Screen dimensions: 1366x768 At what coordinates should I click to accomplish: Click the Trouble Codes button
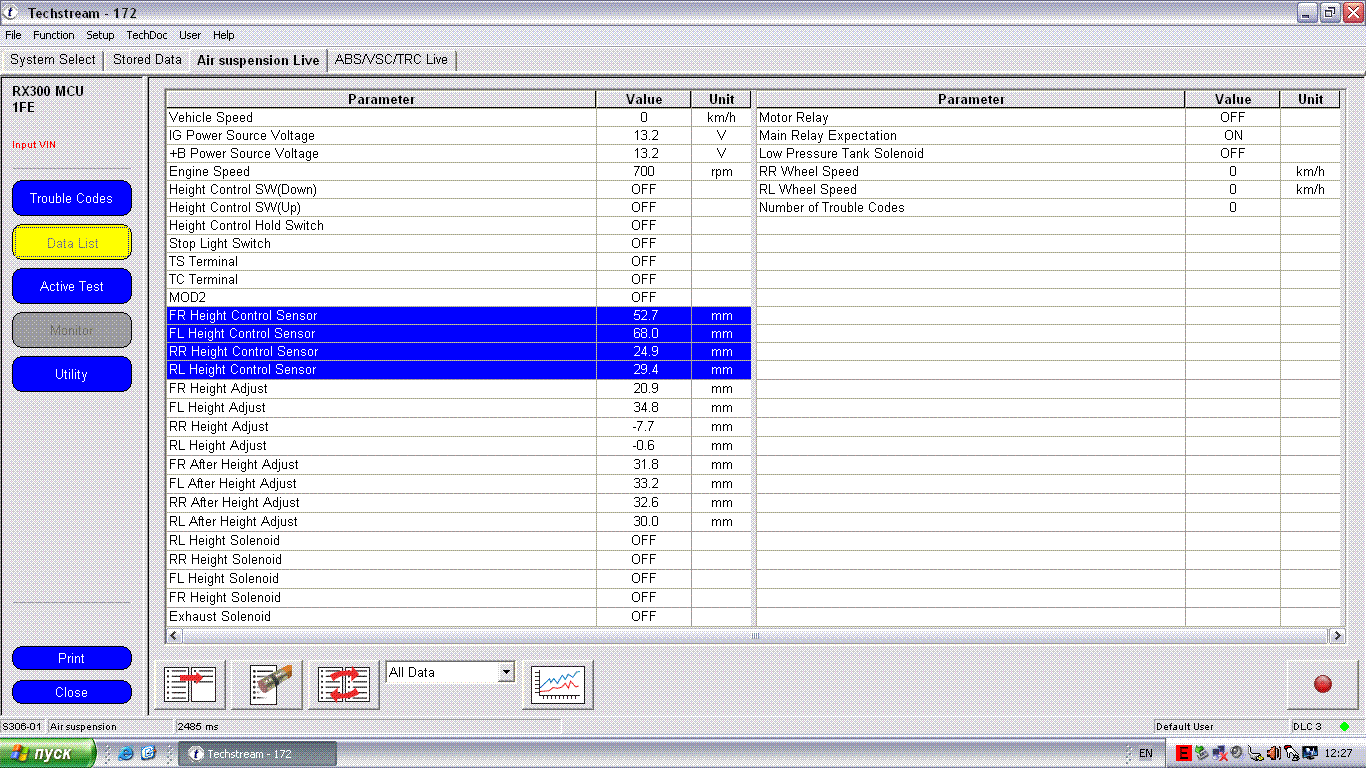[x=72, y=198]
